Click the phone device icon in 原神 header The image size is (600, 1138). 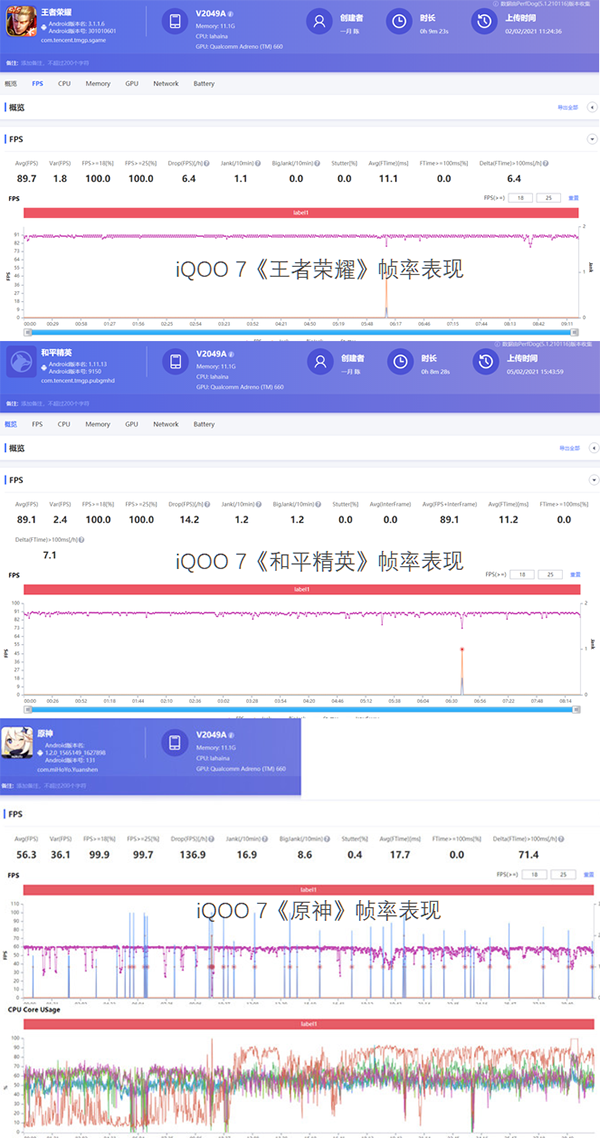click(x=175, y=743)
